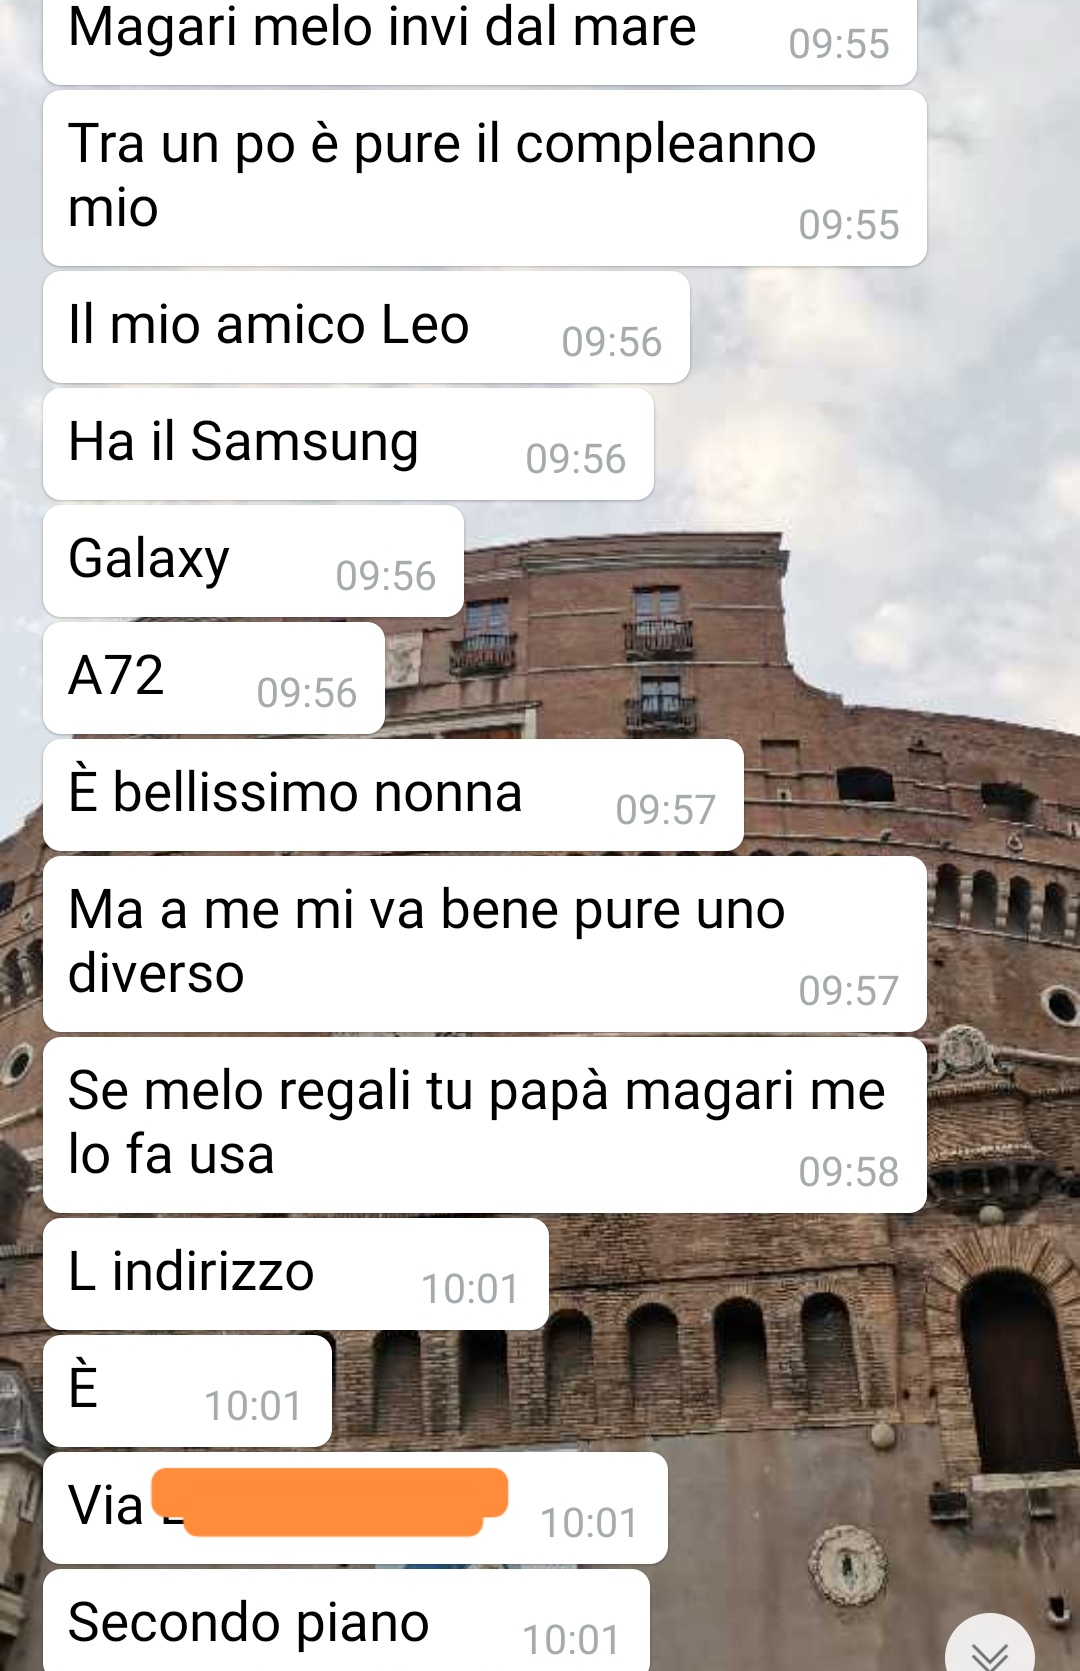Screen dimensions: 1080x1671
Task: Tap the 10:01 timestamp on 'L indirizzo'
Action: point(470,1289)
